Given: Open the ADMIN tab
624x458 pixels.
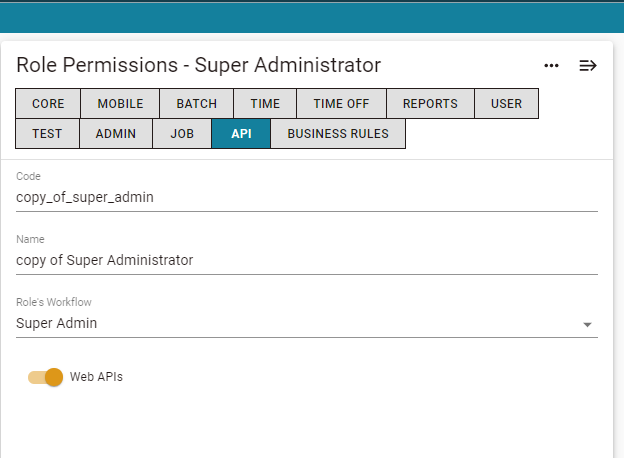Looking at the screenshot, I should click(x=116, y=134).
